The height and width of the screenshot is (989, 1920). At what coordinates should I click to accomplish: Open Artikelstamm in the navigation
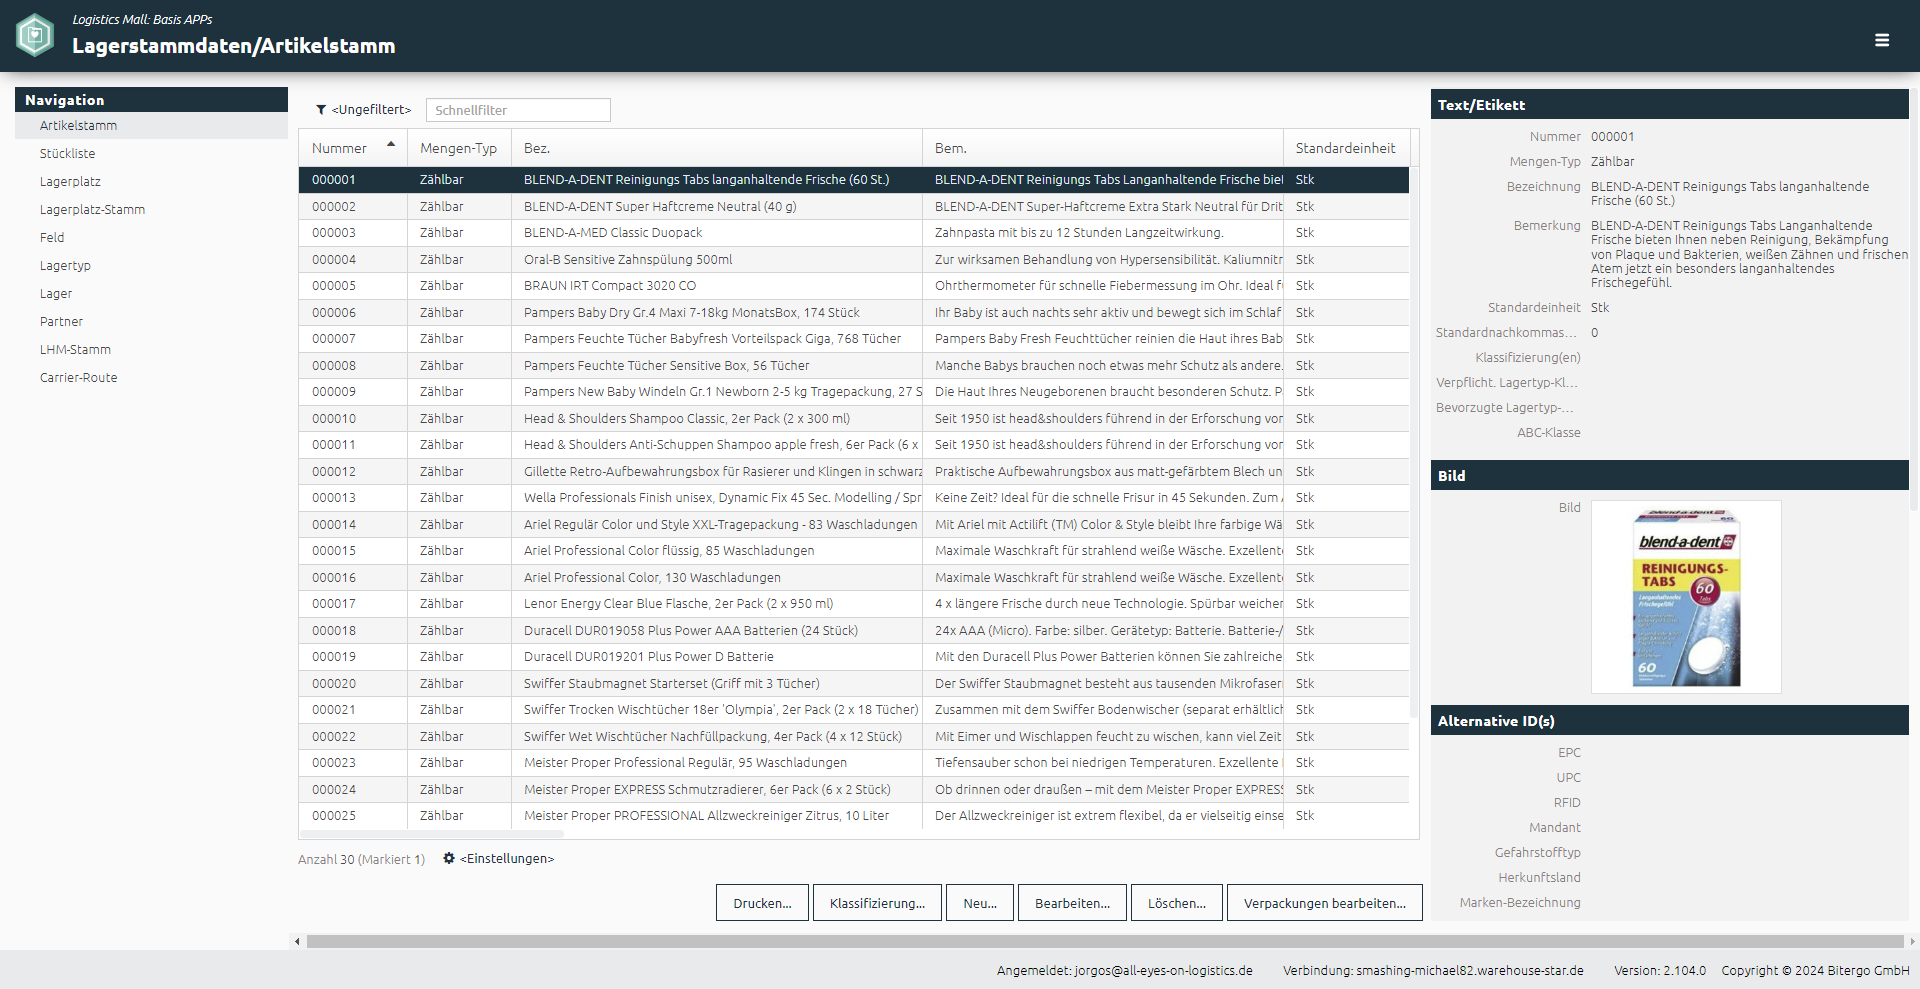[x=151, y=125]
